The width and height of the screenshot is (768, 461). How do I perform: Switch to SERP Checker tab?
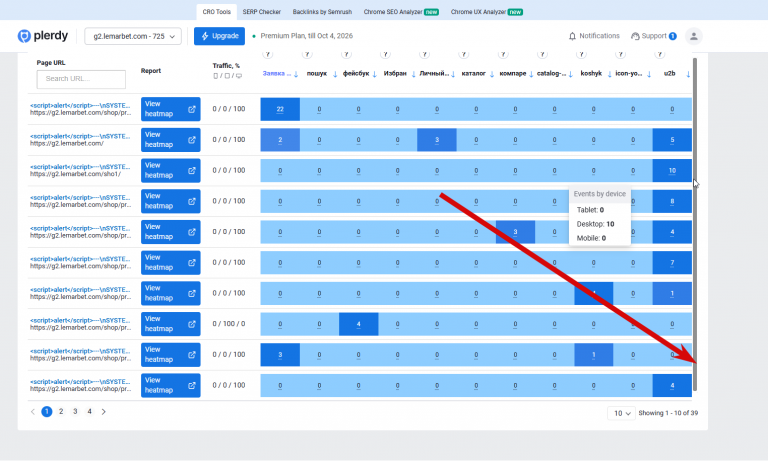point(262,12)
